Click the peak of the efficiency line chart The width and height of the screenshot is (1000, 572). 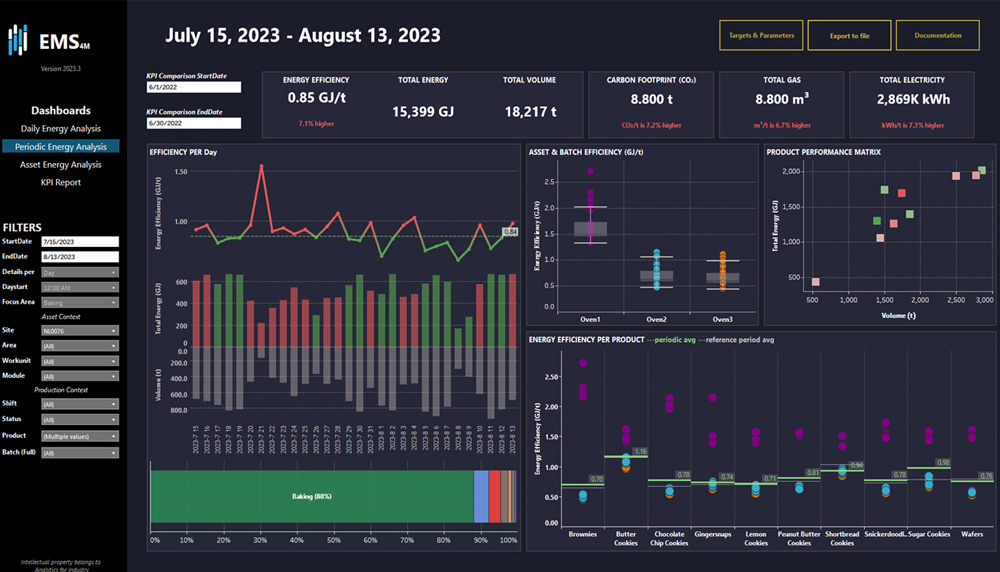(x=261, y=166)
